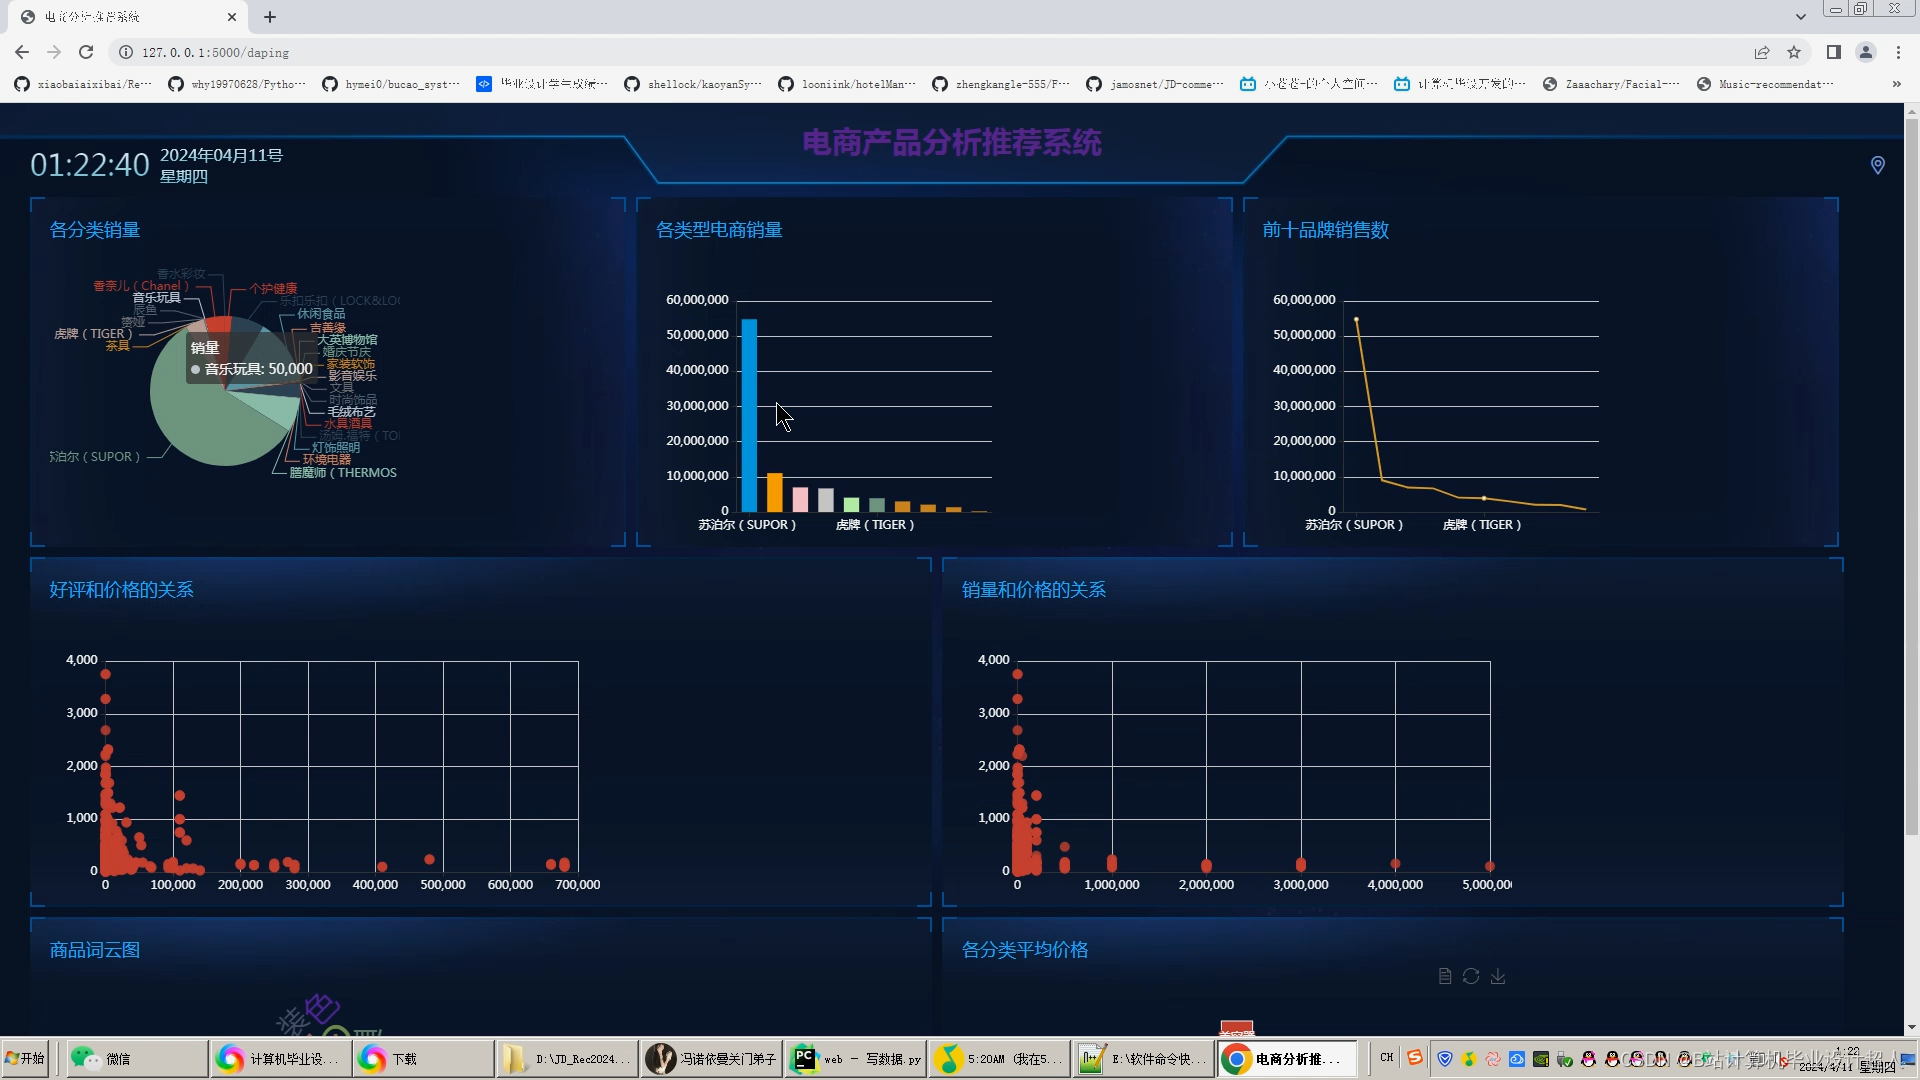The image size is (1920, 1080).
Task: Open the hymei0/bucao_syst bookmark
Action: click(391, 84)
